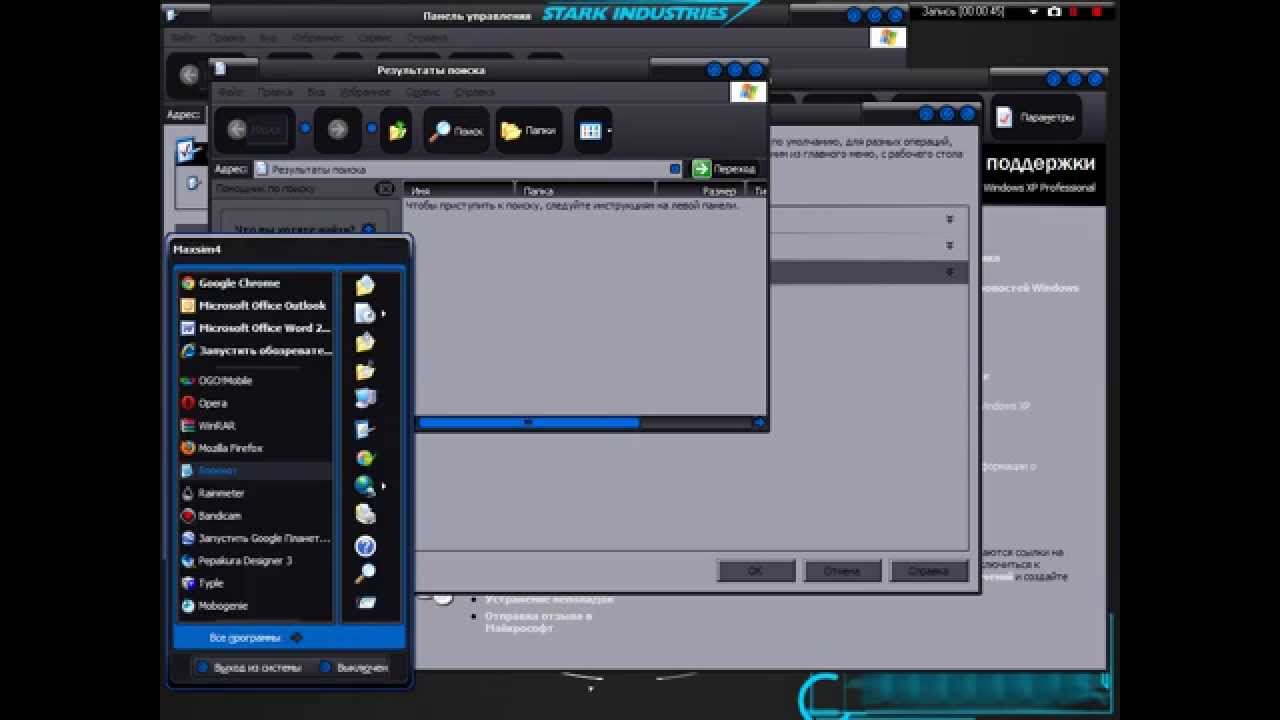Sort results by Размер column
The width and height of the screenshot is (1280, 720).
pos(701,190)
